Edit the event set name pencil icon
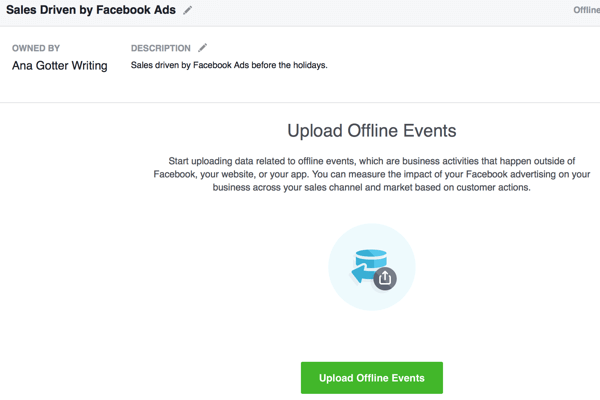This screenshot has width=600, height=400. pos(188,10)
